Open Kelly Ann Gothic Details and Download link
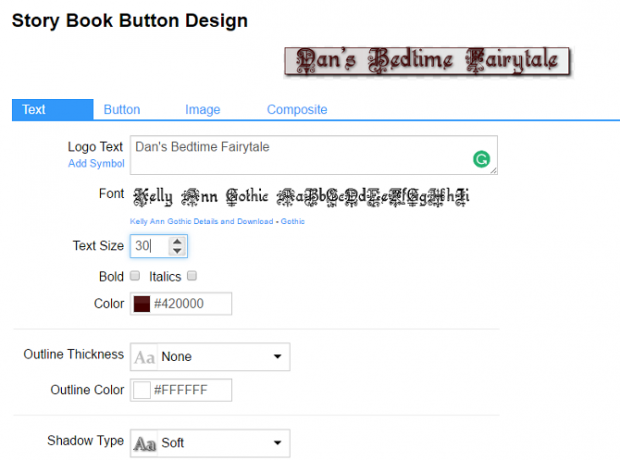The width and height of the screenshot is (620, 460). click(x=202, y=221)
